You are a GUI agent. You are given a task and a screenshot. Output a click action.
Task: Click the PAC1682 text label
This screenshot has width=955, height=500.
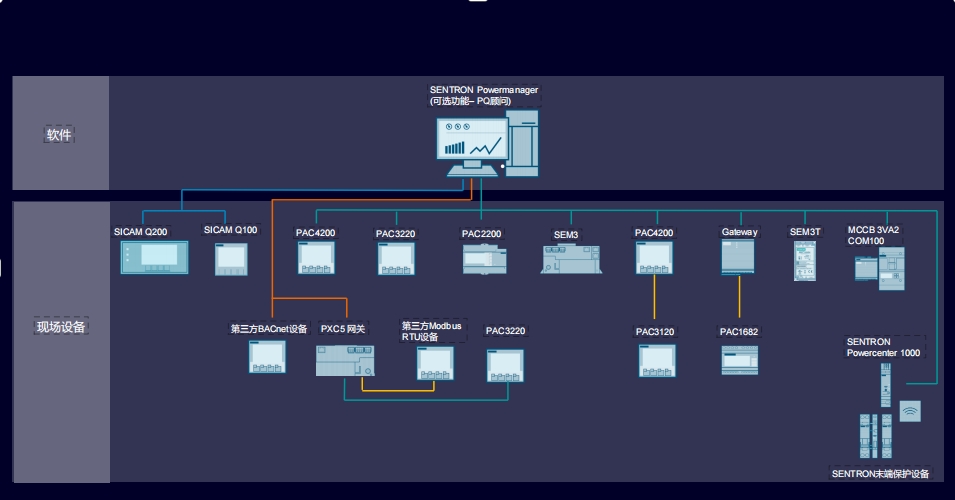coord(739,332)
